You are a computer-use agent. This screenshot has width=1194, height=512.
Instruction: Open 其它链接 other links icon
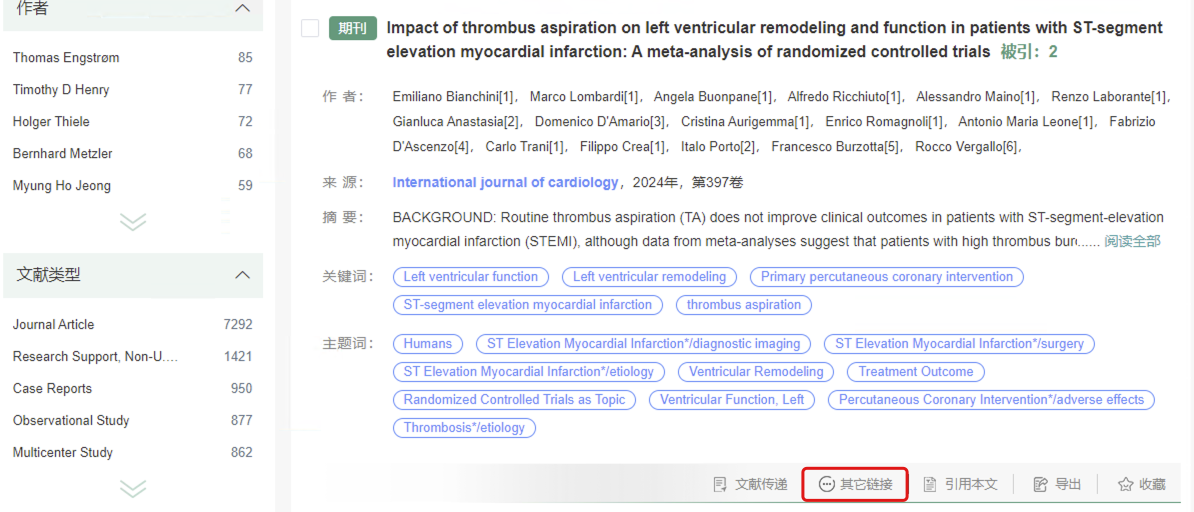click(x=827, y=485)
